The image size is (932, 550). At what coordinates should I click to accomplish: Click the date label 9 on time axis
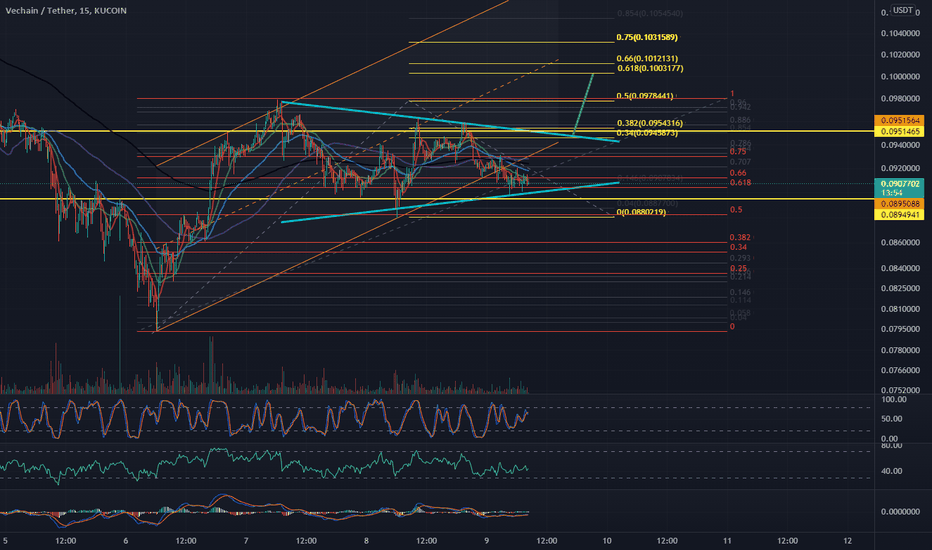pyautogui.click(x=487, y=541)
